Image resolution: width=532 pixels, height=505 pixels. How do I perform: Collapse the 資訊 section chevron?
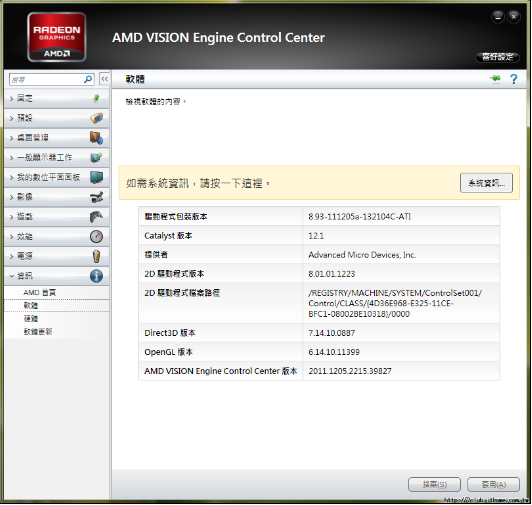[x=12, y=276]
